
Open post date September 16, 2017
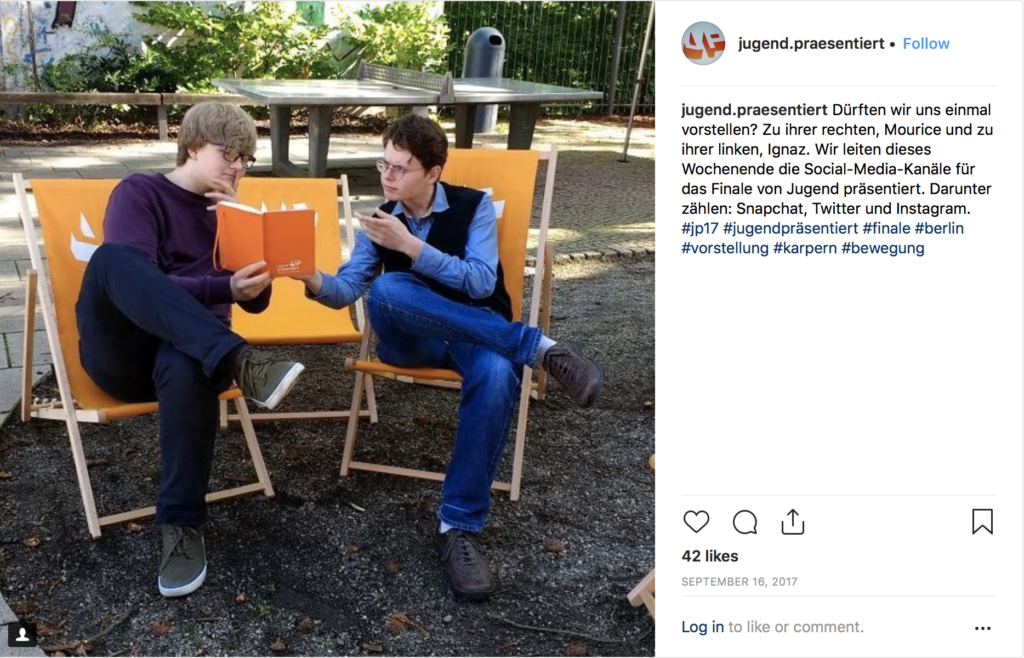pos(739,582)
